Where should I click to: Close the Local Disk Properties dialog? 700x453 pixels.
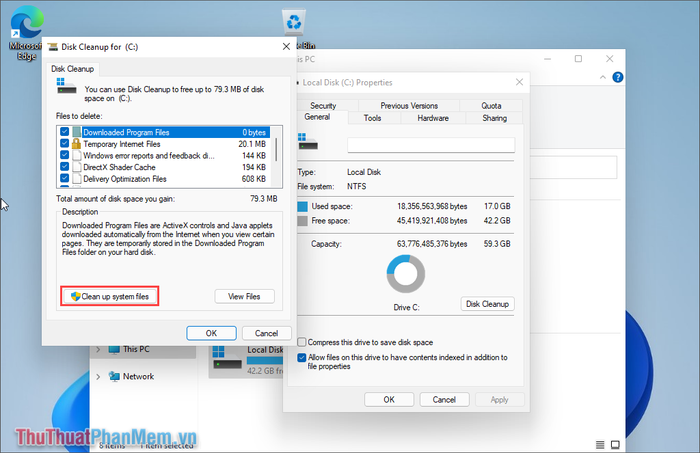[519, 82]
